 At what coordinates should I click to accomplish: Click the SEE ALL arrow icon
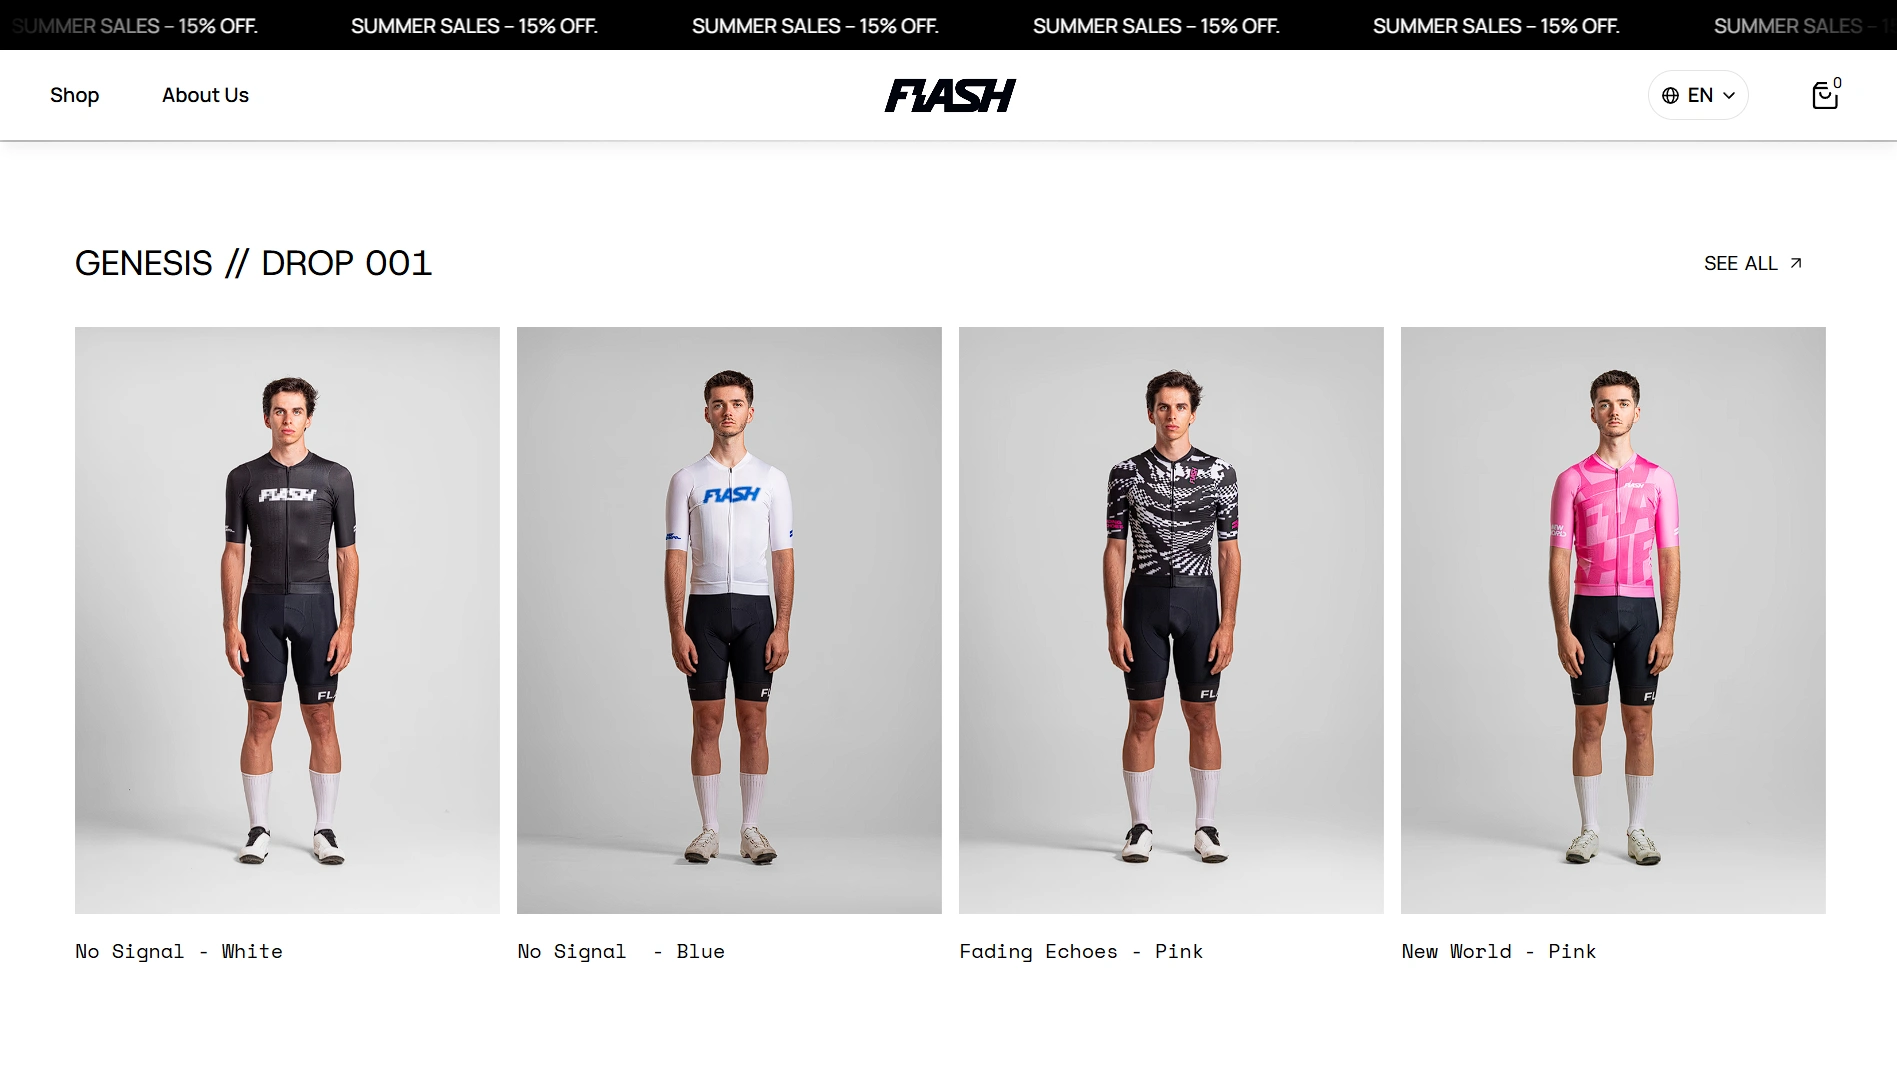pos(1796,263)
